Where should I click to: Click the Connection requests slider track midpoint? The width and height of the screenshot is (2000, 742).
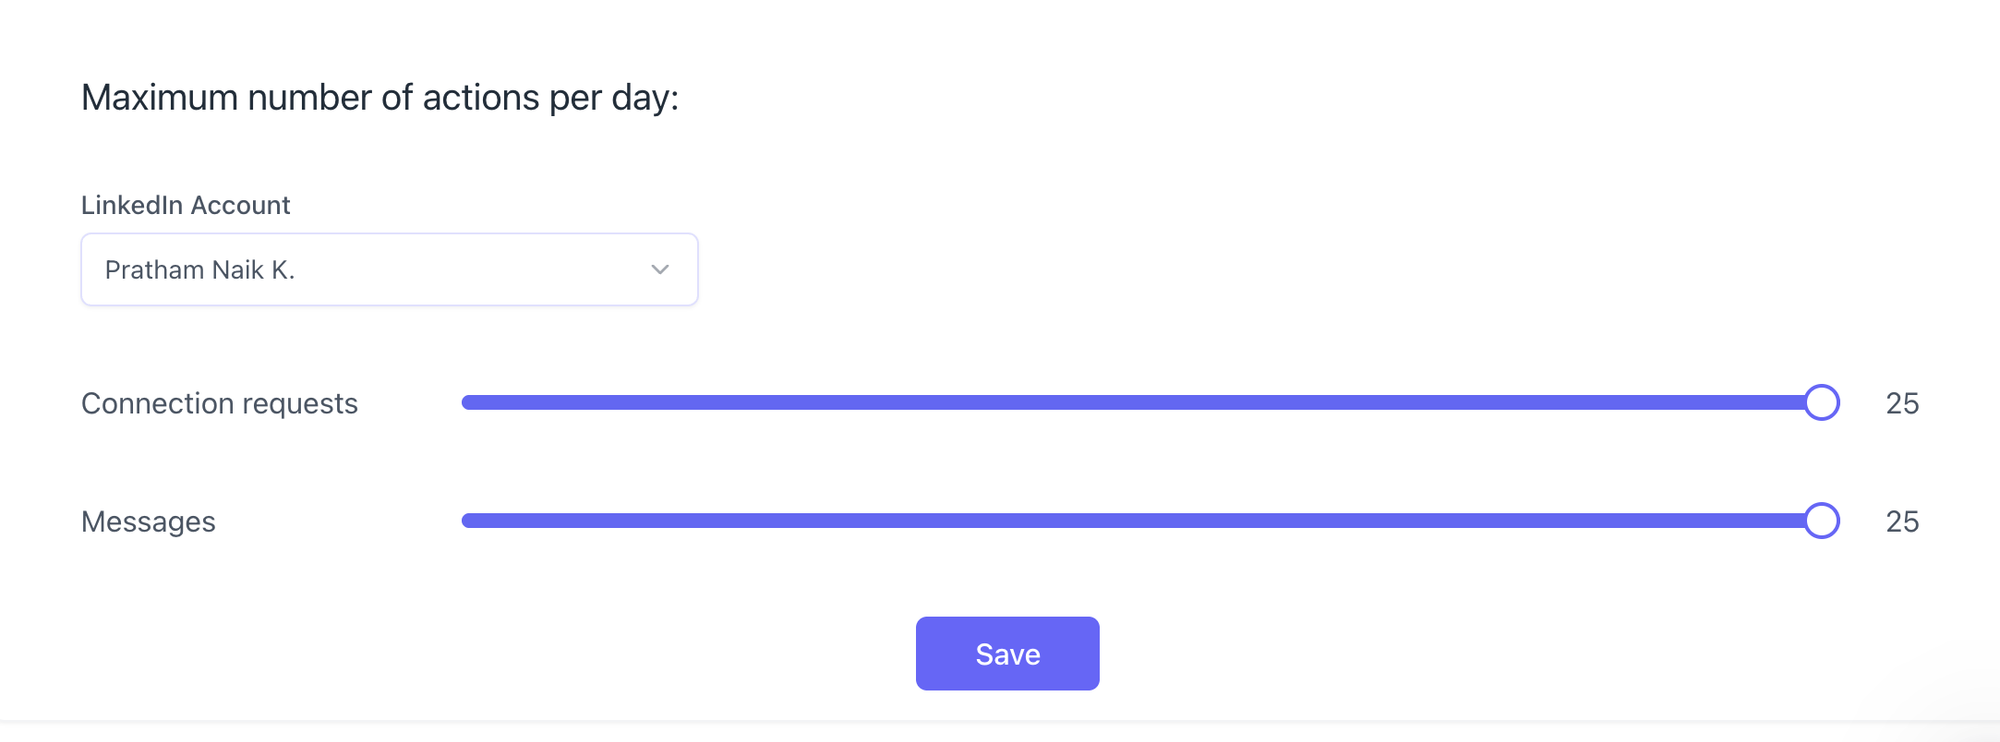click(x=1142, y=403)
